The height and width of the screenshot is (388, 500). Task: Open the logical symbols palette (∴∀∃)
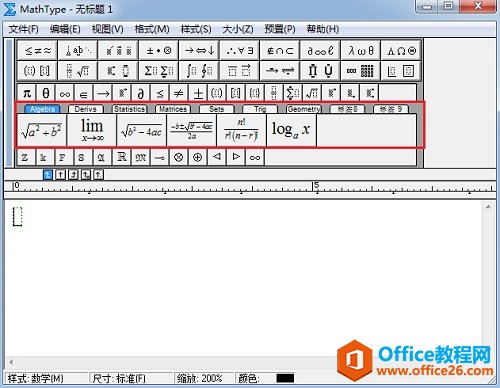[x=239, y=50]
